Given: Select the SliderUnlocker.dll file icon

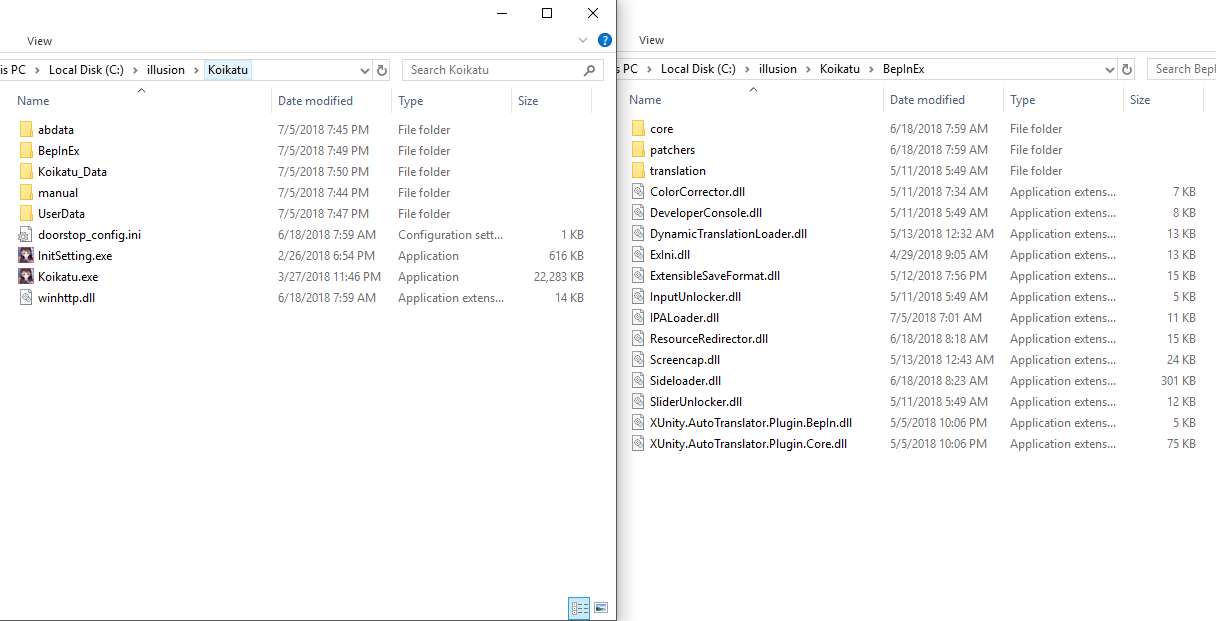Looking at the screenshot, I should (638, 402).
